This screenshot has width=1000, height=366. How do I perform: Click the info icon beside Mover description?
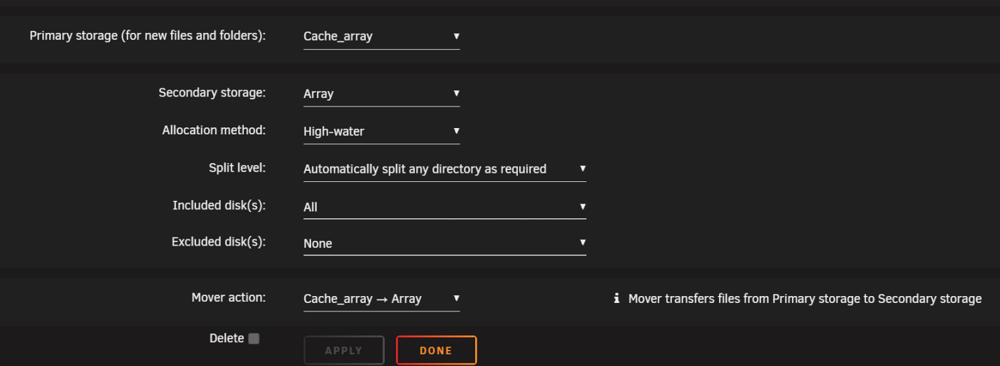pyautogui.click(x=616, y=298)
